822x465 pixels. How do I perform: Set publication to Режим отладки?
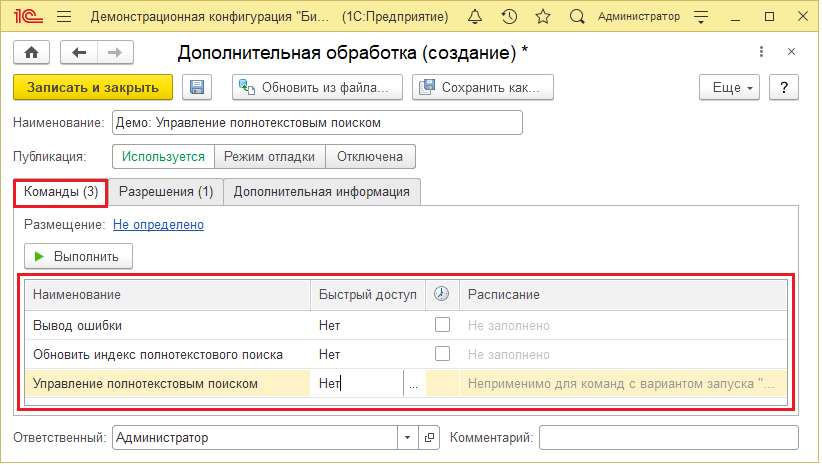269,157
